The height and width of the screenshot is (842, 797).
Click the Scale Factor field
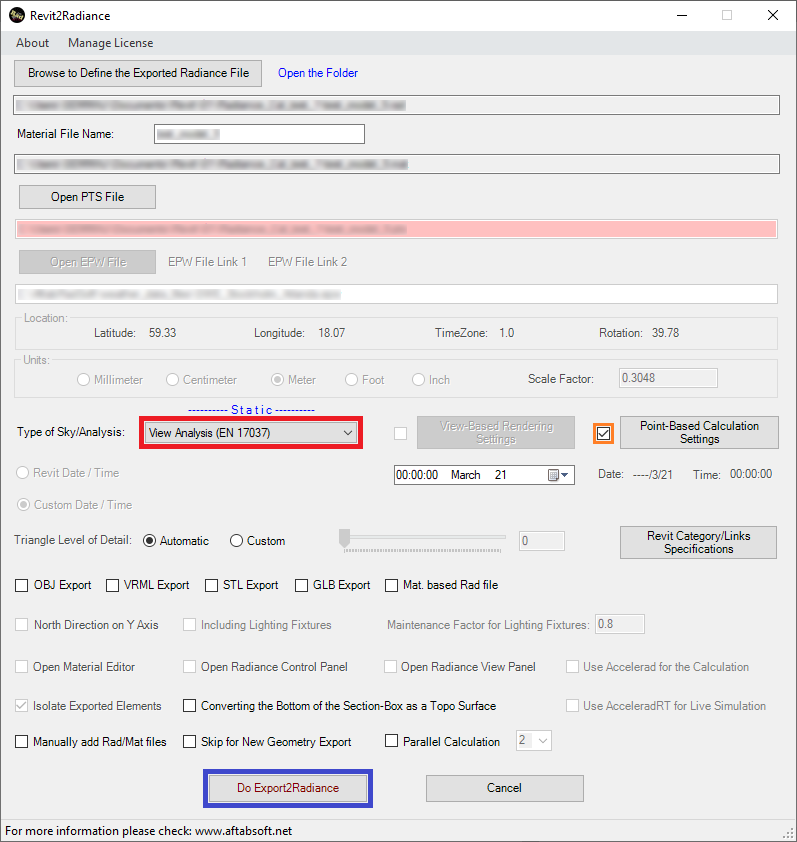tap(668, 378)
